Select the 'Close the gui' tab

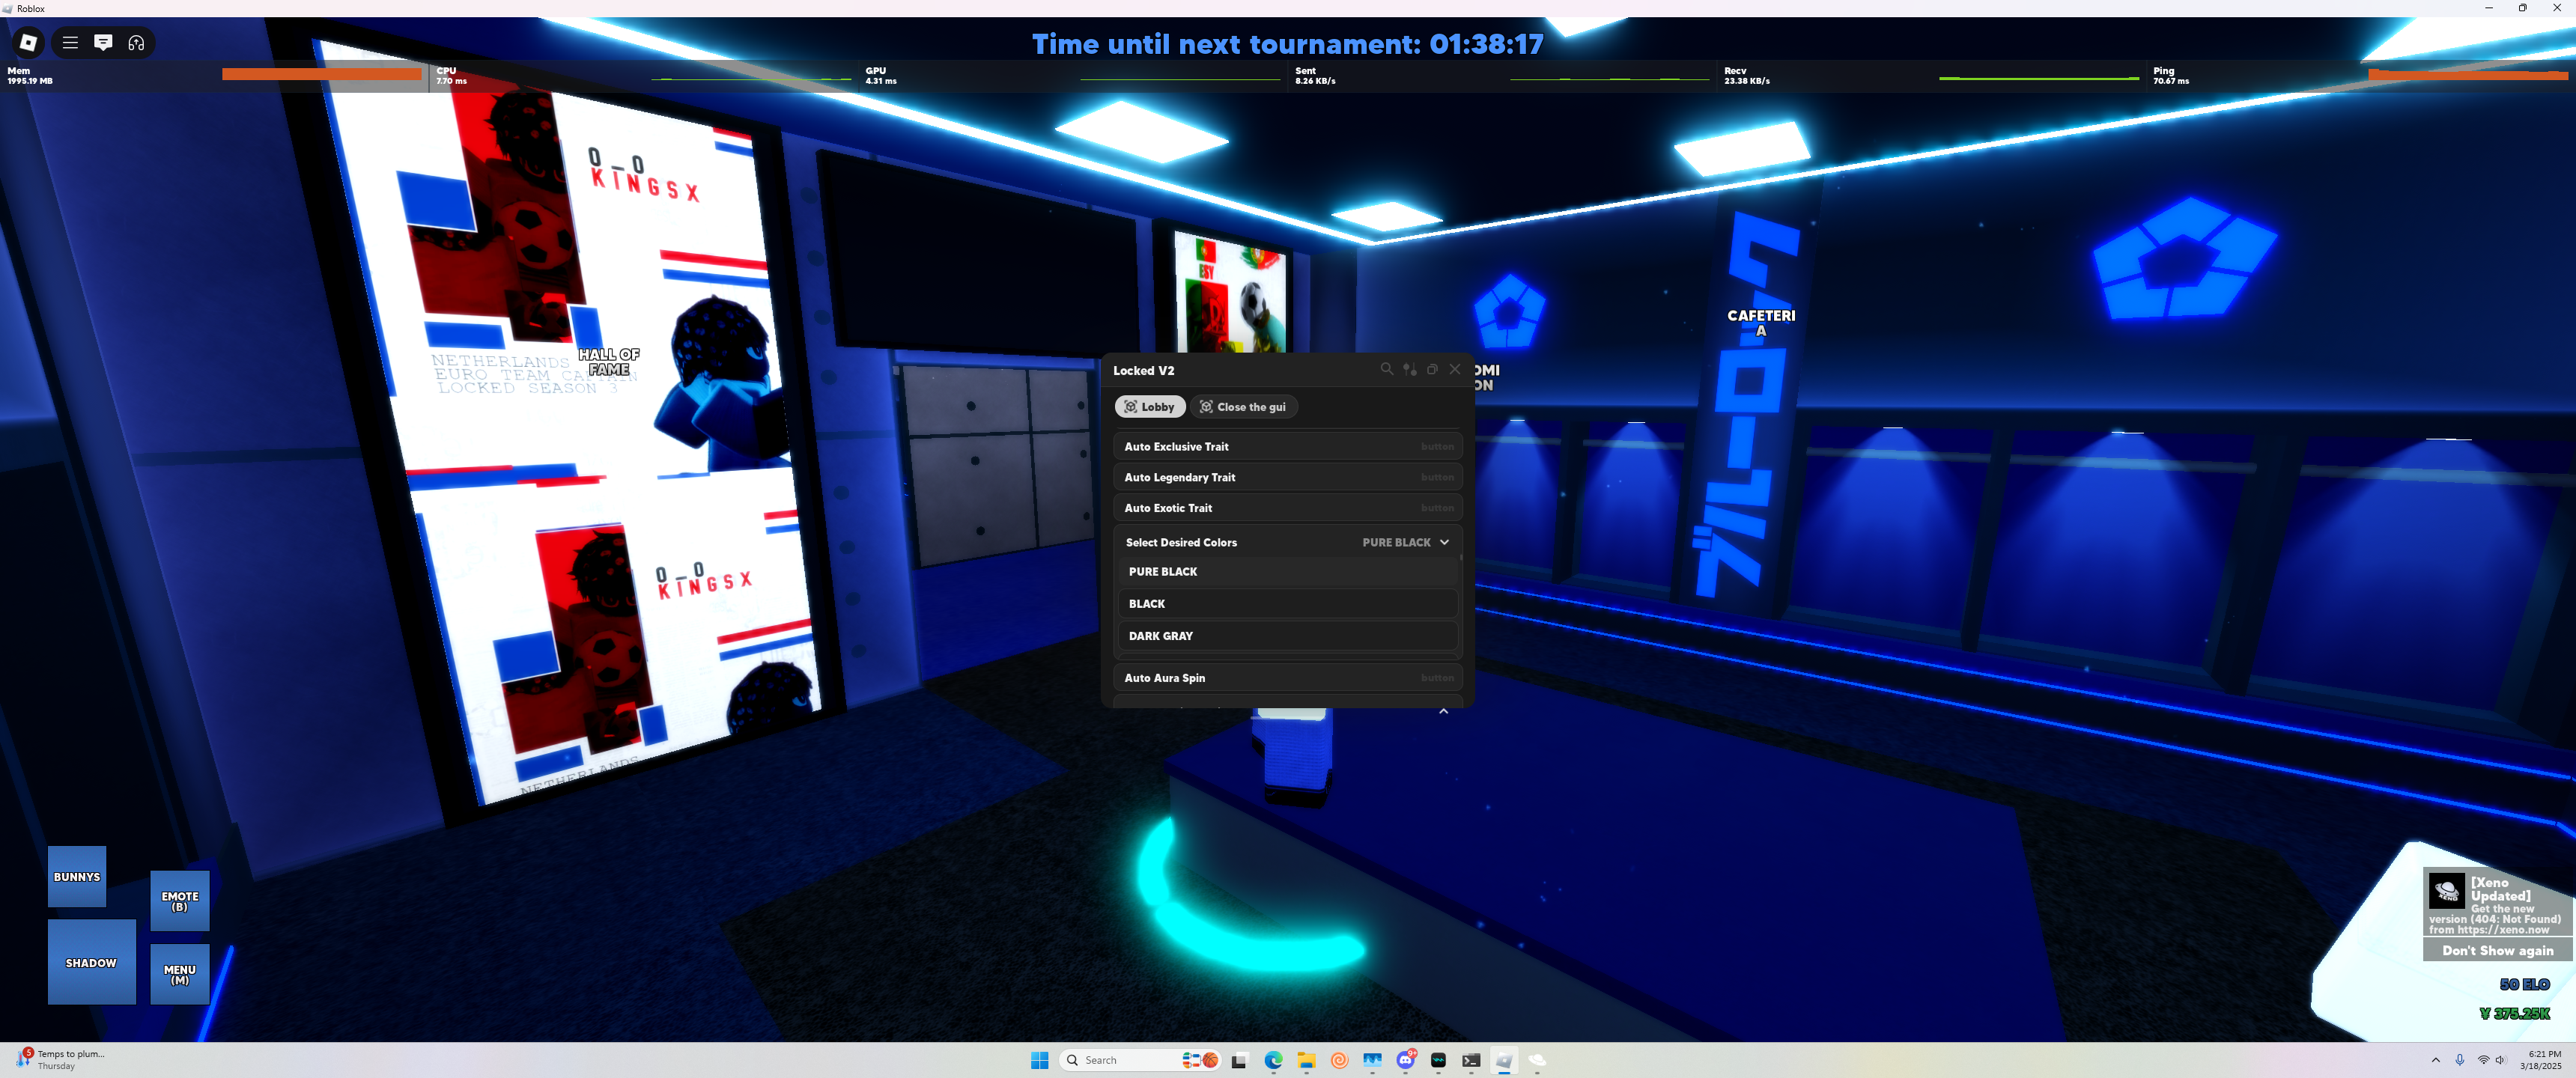[x=1243, y=407]
